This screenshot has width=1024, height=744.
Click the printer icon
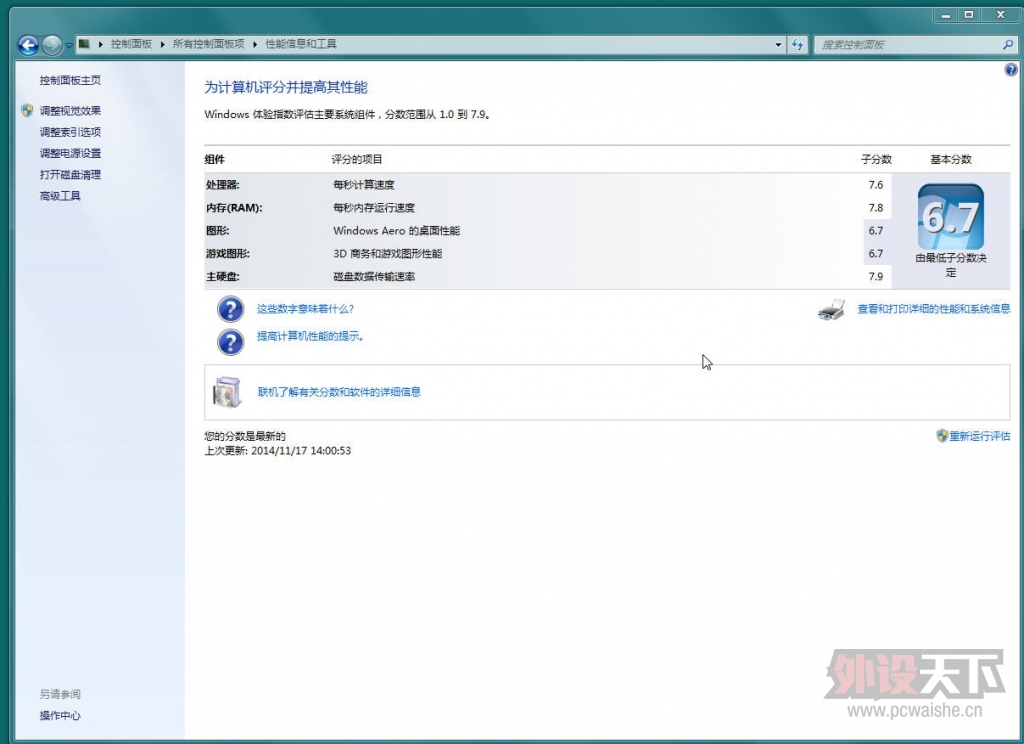tap(831, 310)
